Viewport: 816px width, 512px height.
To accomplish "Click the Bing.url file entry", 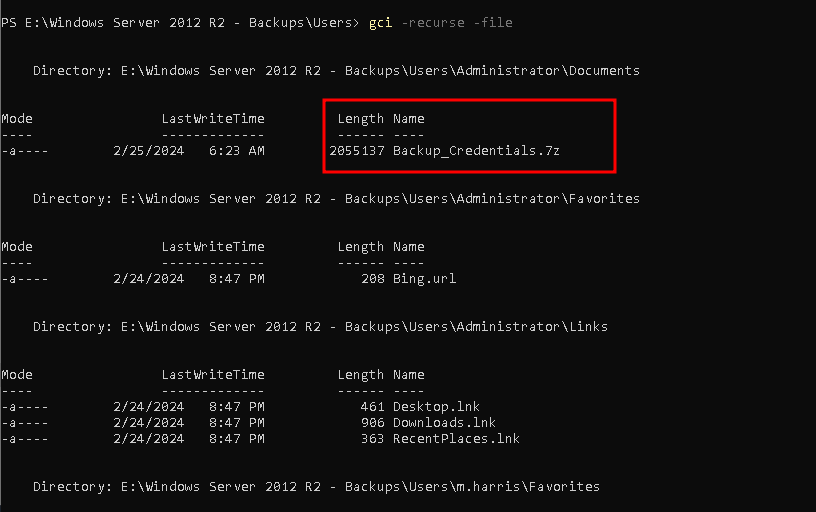I will (x=424, y=279).
